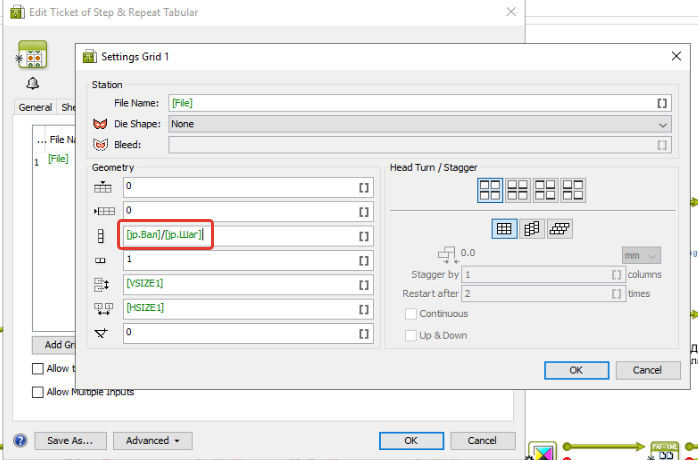698x460 pixels.
Task: Click the horizontal offset geometry icon
Action: pos(104,211)
